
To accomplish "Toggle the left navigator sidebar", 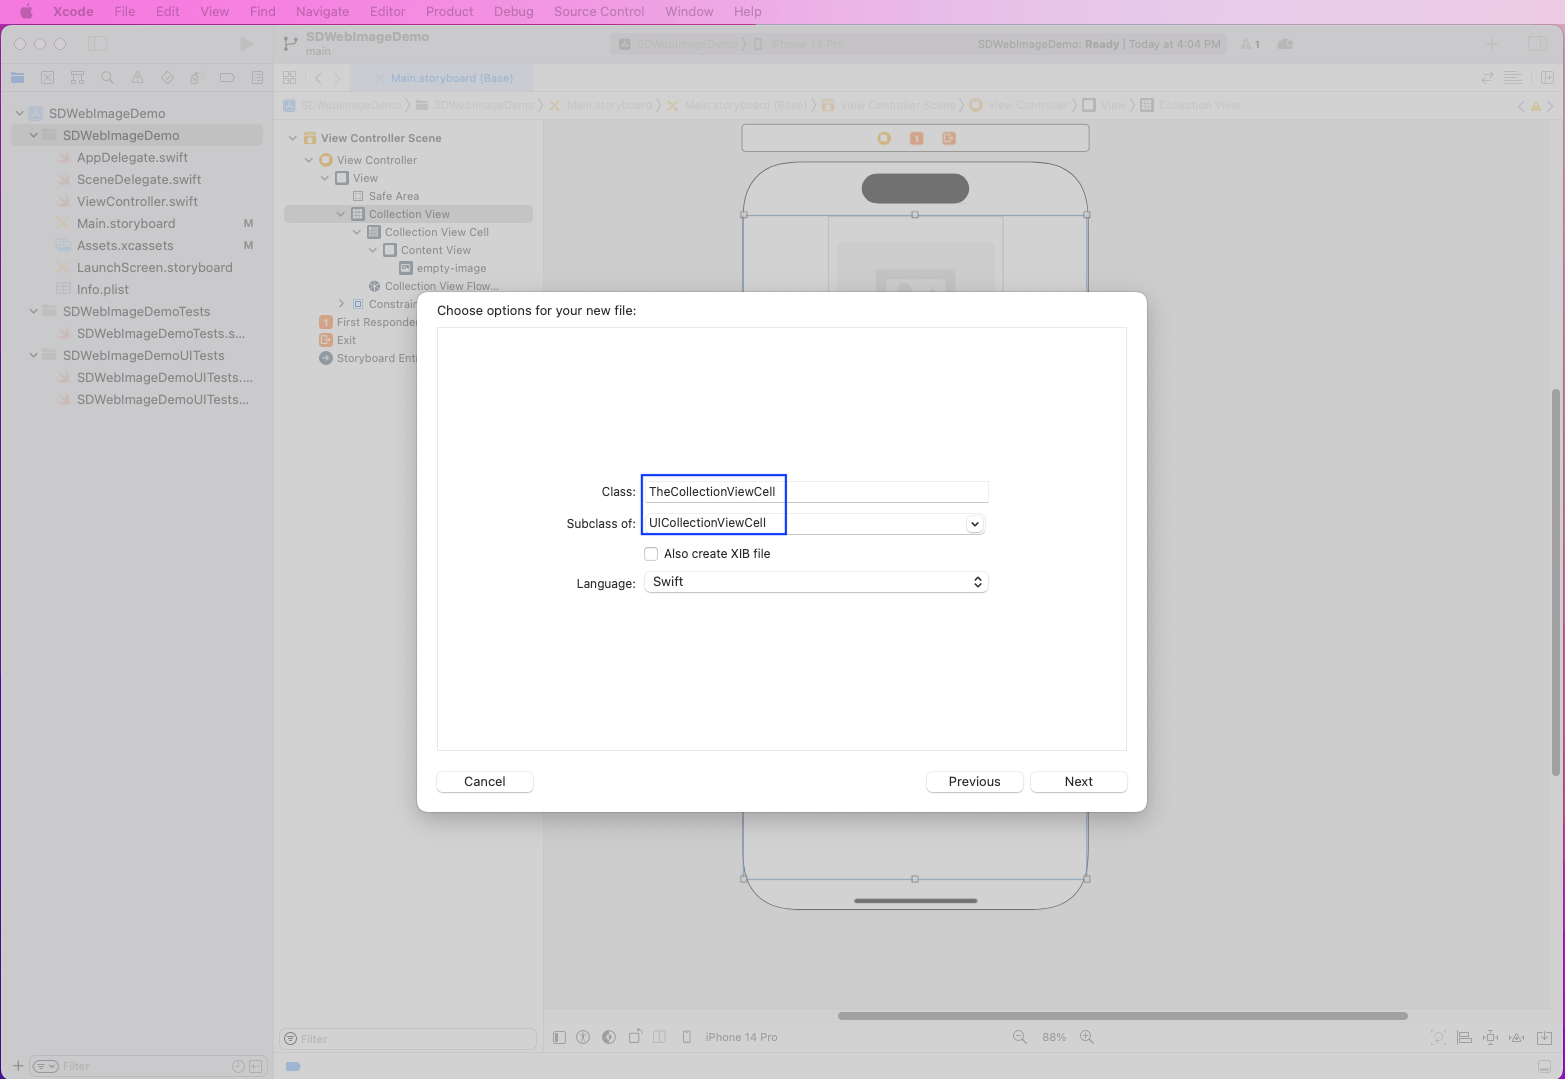I will point(97,44).
